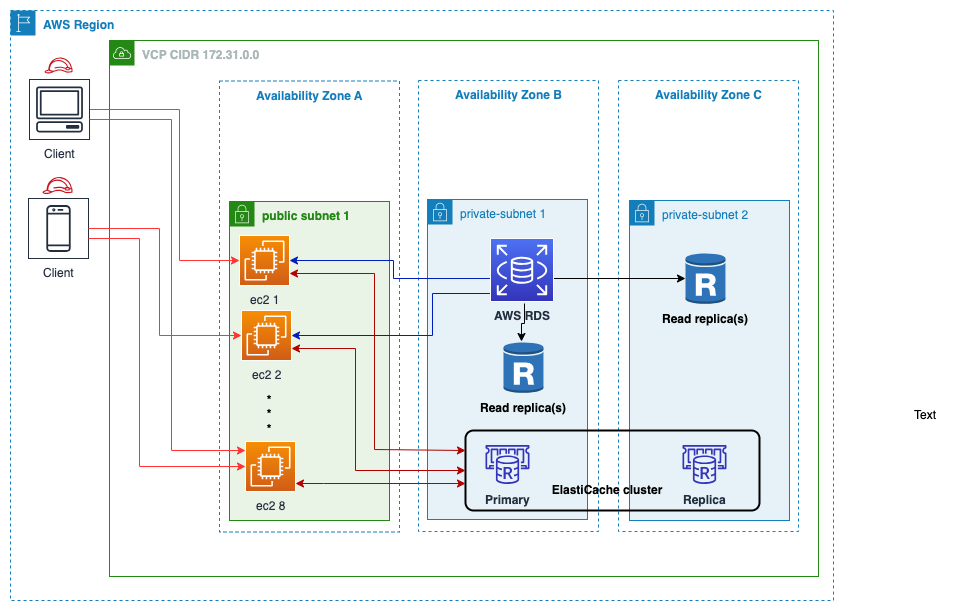This screenshot has width=955, height=611.
Task: Select the ElastiCache Replica node icon
Action: click(x=704, y=465)
